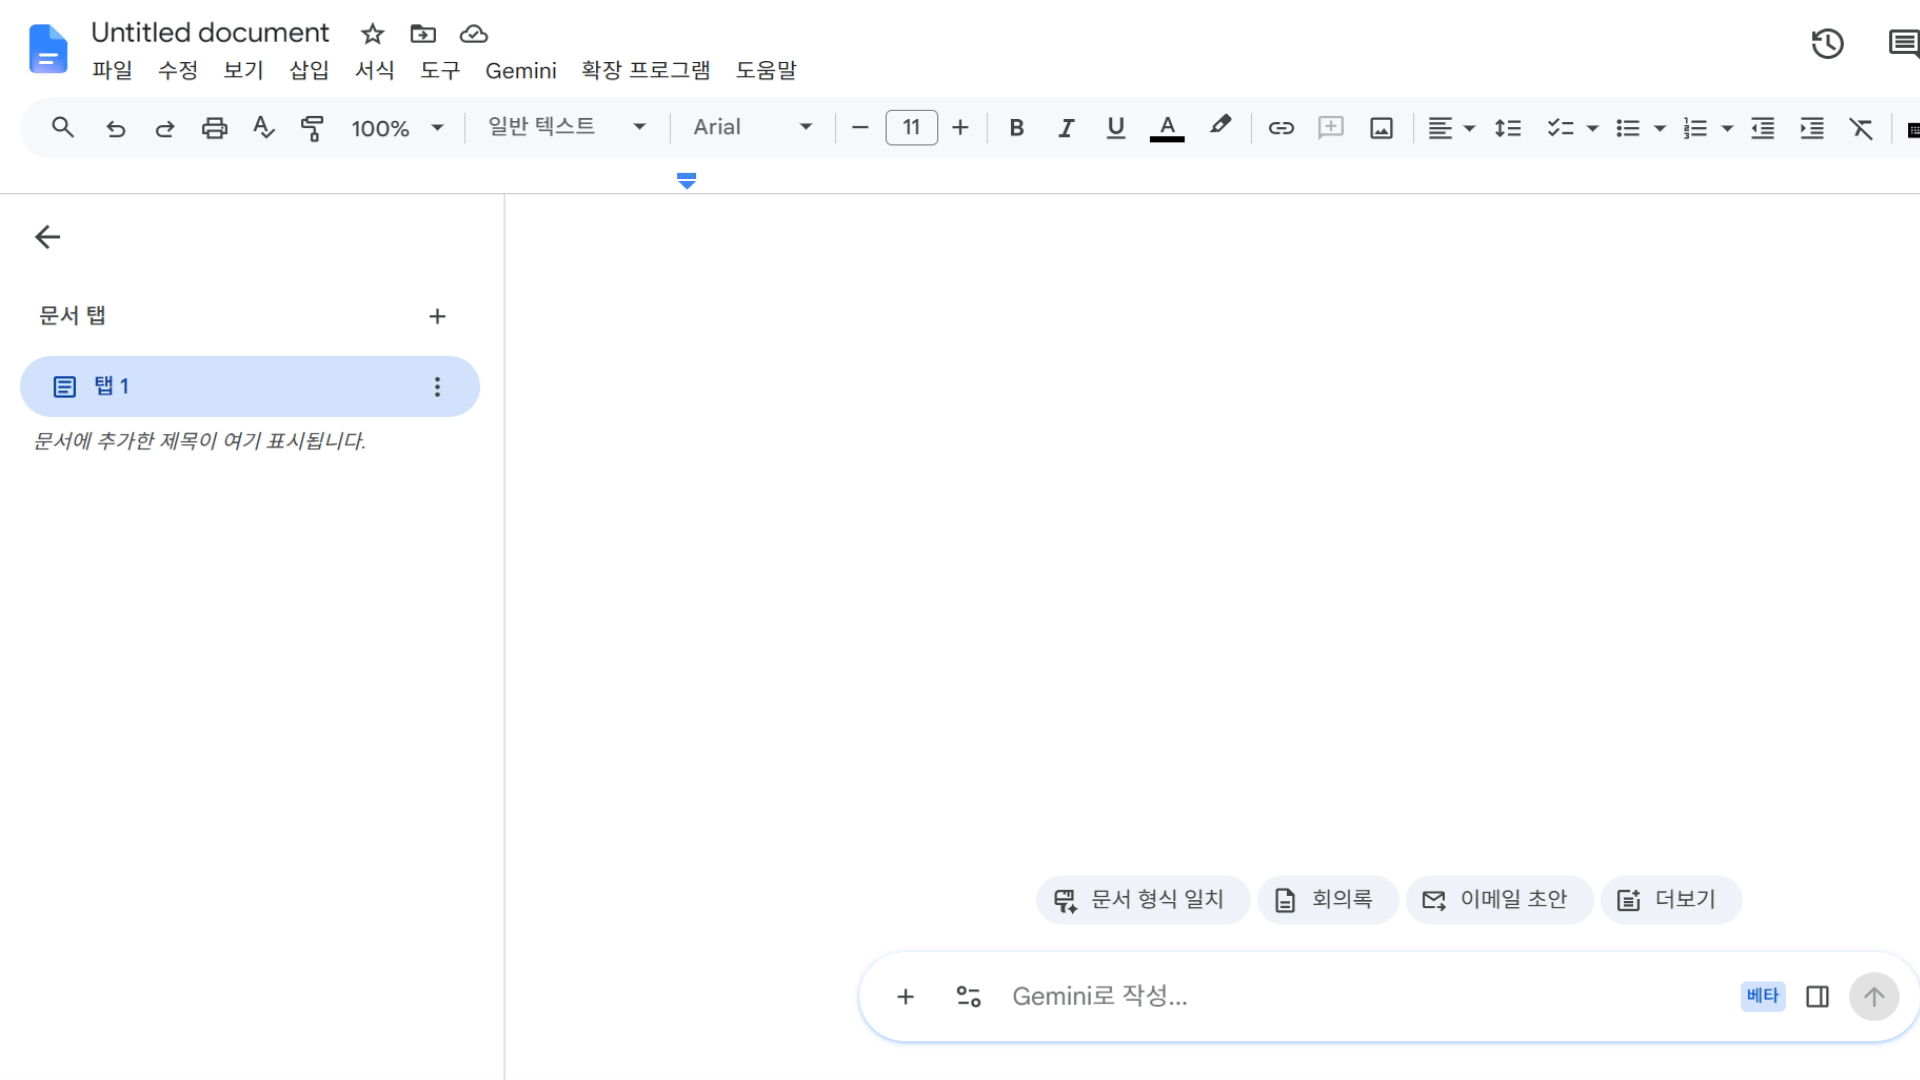This screenshot has width=1920, height=1080.
Task: Open the 서식 menu
Action: coord(375,70)
